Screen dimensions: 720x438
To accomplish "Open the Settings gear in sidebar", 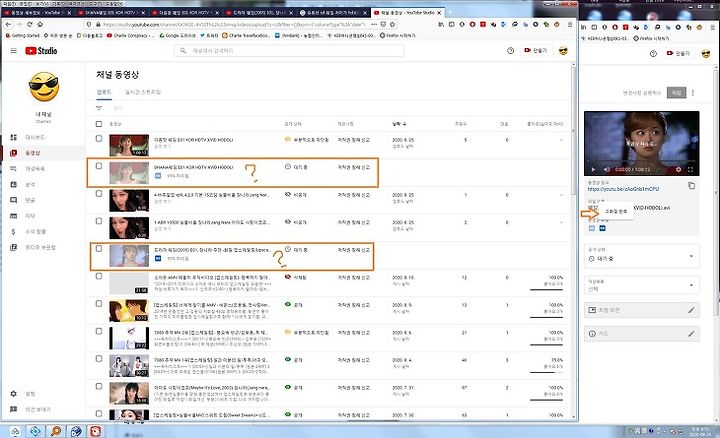I will pos(14,393).
